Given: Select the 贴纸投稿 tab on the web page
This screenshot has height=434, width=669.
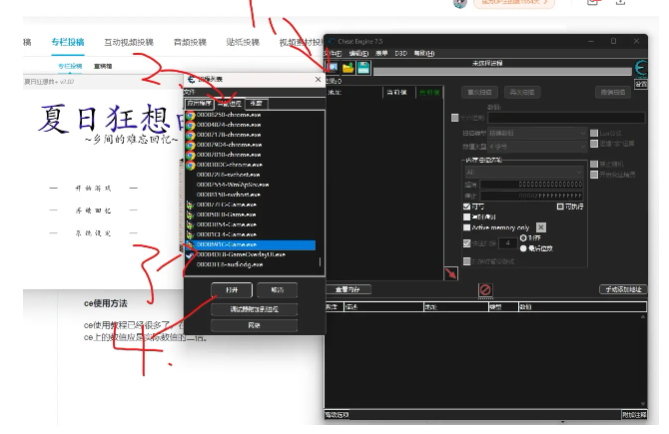Looking at the screenshot, I should coord(243,42).
